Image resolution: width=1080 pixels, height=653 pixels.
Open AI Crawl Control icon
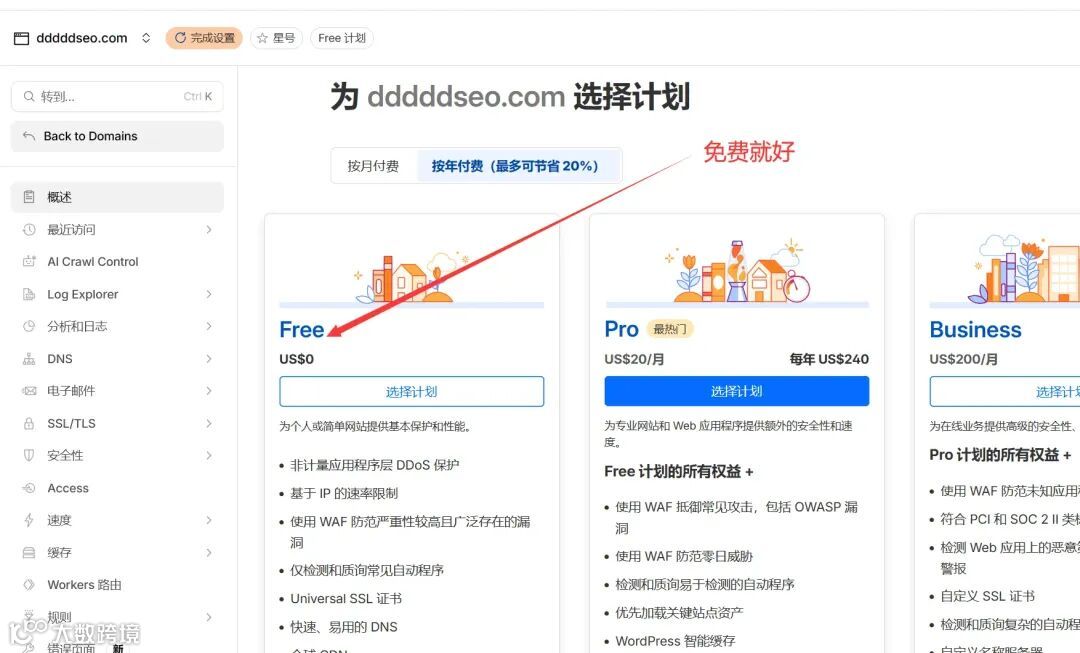[x=29, y=262]
